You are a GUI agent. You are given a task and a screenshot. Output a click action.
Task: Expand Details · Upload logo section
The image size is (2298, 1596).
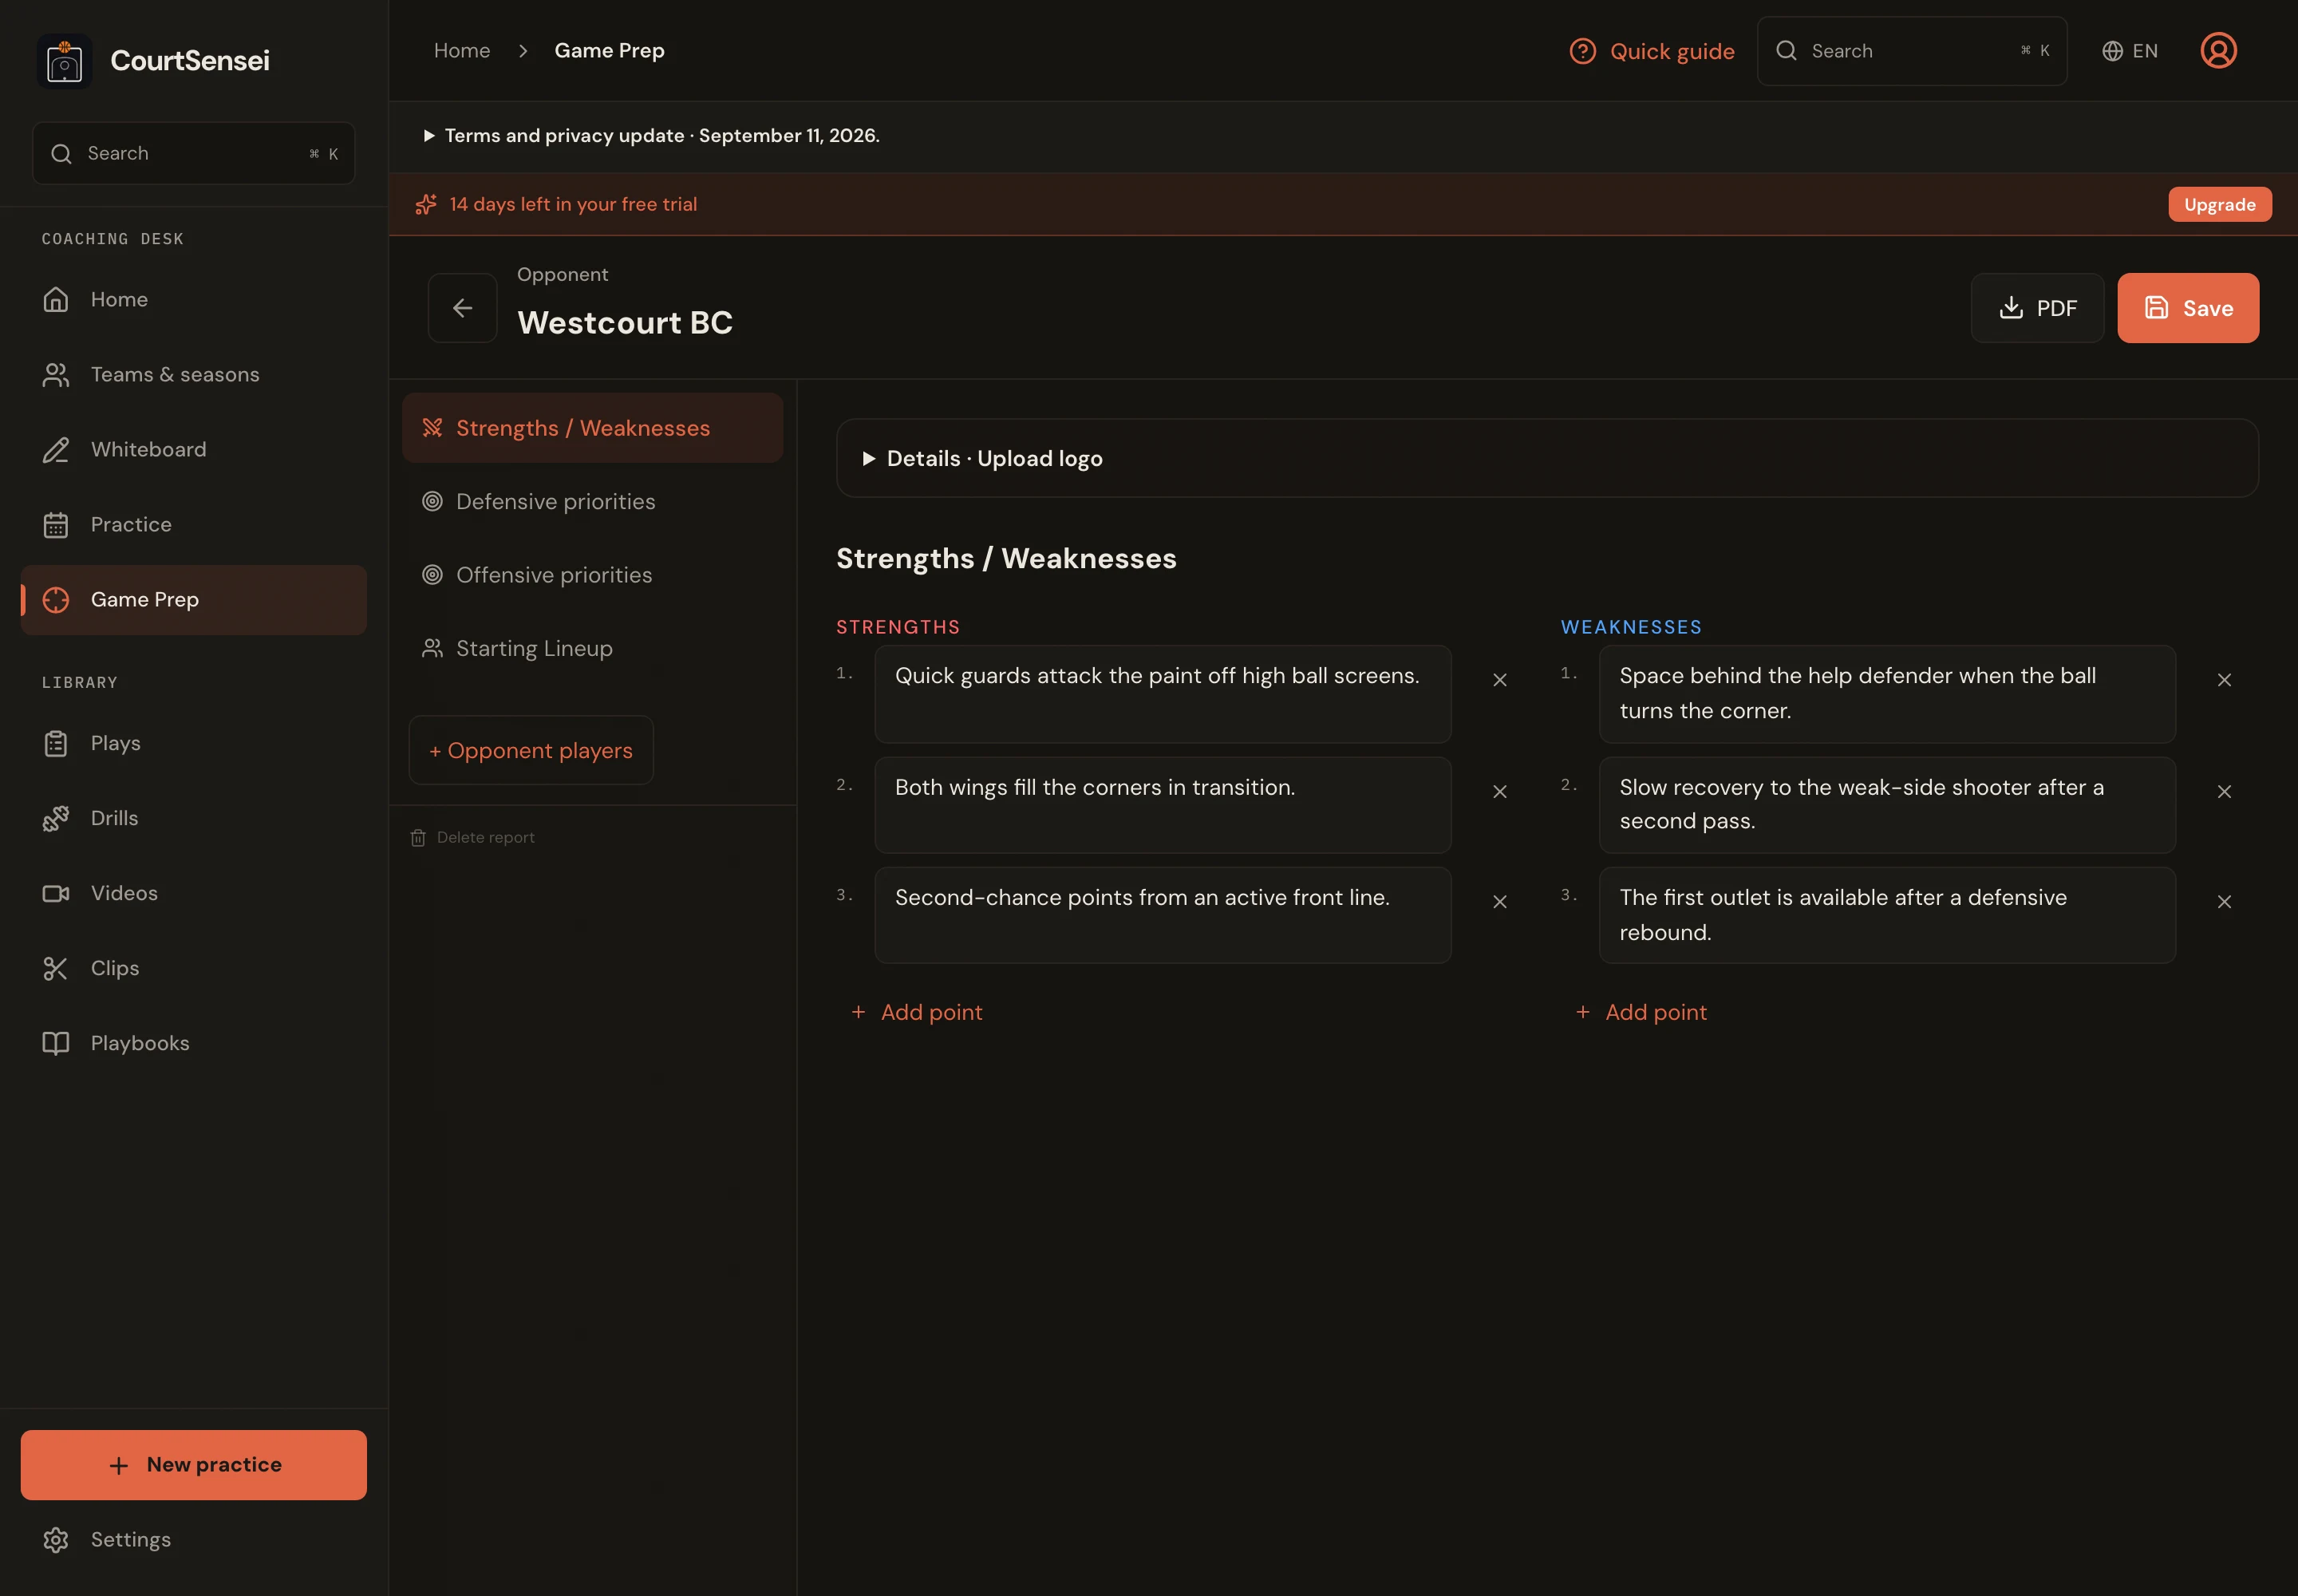[1546, 458]
